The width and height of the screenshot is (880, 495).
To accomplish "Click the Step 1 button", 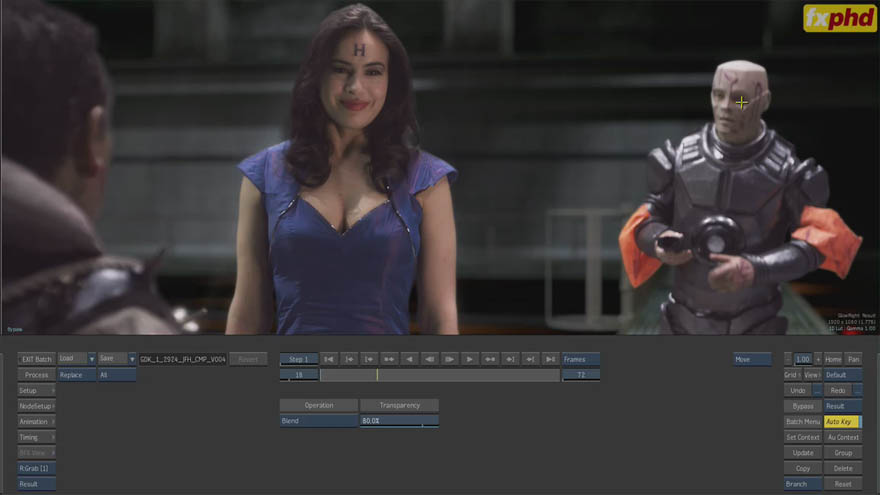I will pyautogui.click(x=299, y=359).
